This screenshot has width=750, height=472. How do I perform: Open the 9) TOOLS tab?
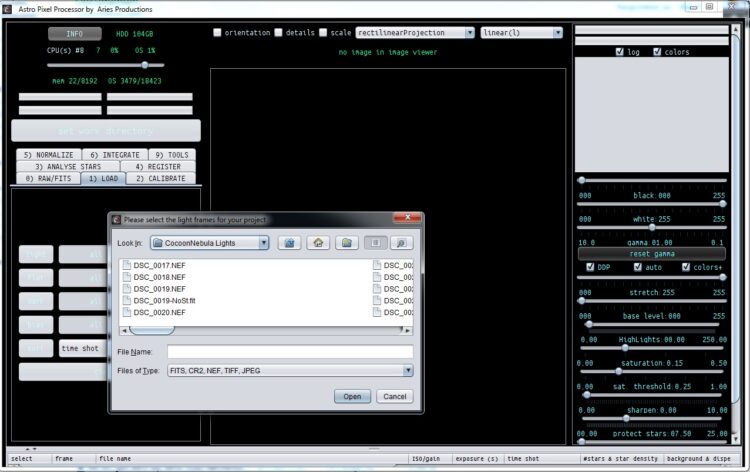tap(172, 155)
